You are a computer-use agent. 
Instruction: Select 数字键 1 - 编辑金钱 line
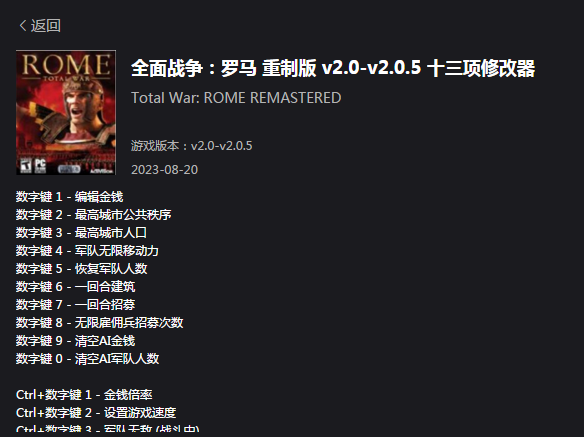(70, 197)
